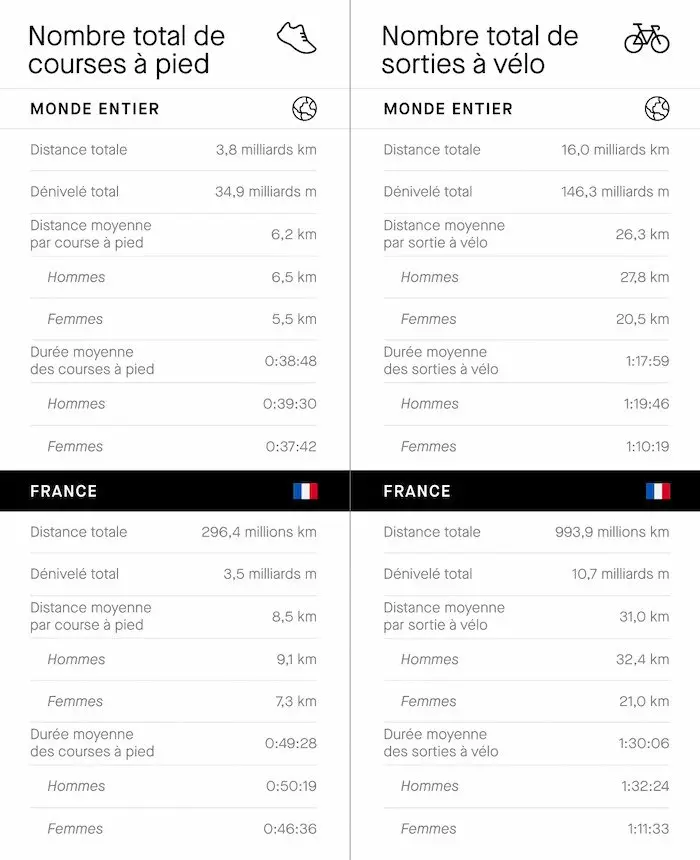Screen dimensions: 700x860
Task: Click the 296,4 millions km France value
Action: (x=259, y=532)
